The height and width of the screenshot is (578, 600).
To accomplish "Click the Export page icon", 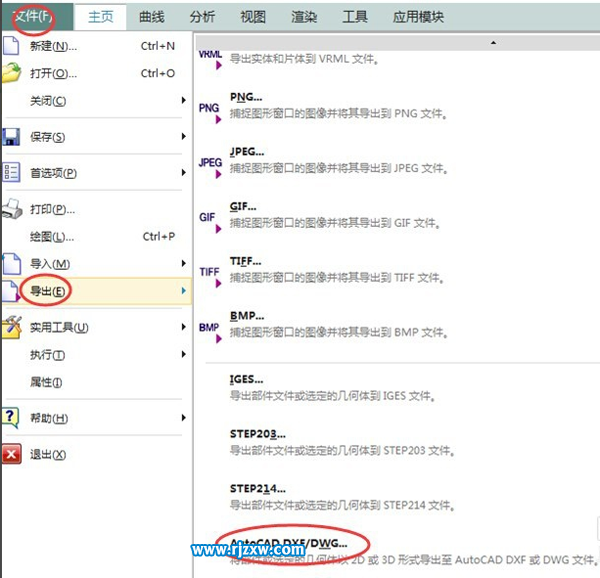I will [x=10, y=291].
